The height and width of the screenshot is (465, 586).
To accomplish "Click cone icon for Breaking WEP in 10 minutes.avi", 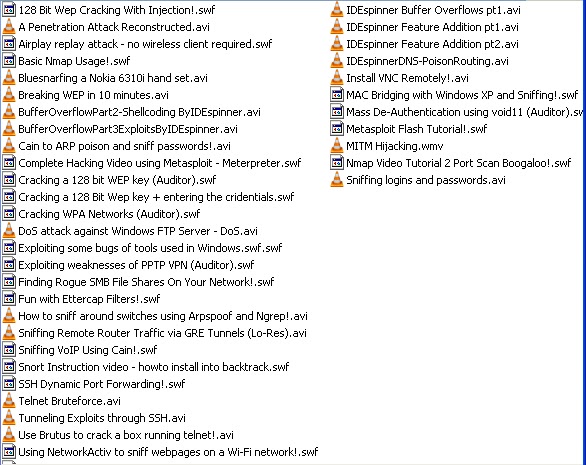I will pos(9,95).
